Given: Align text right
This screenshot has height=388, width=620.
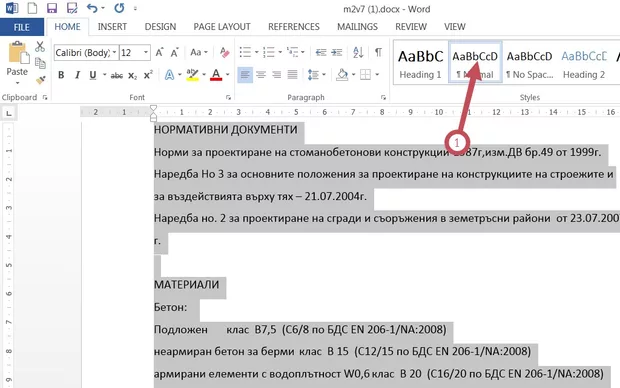Looking at the screenshot, I should (x=277, y=75).
